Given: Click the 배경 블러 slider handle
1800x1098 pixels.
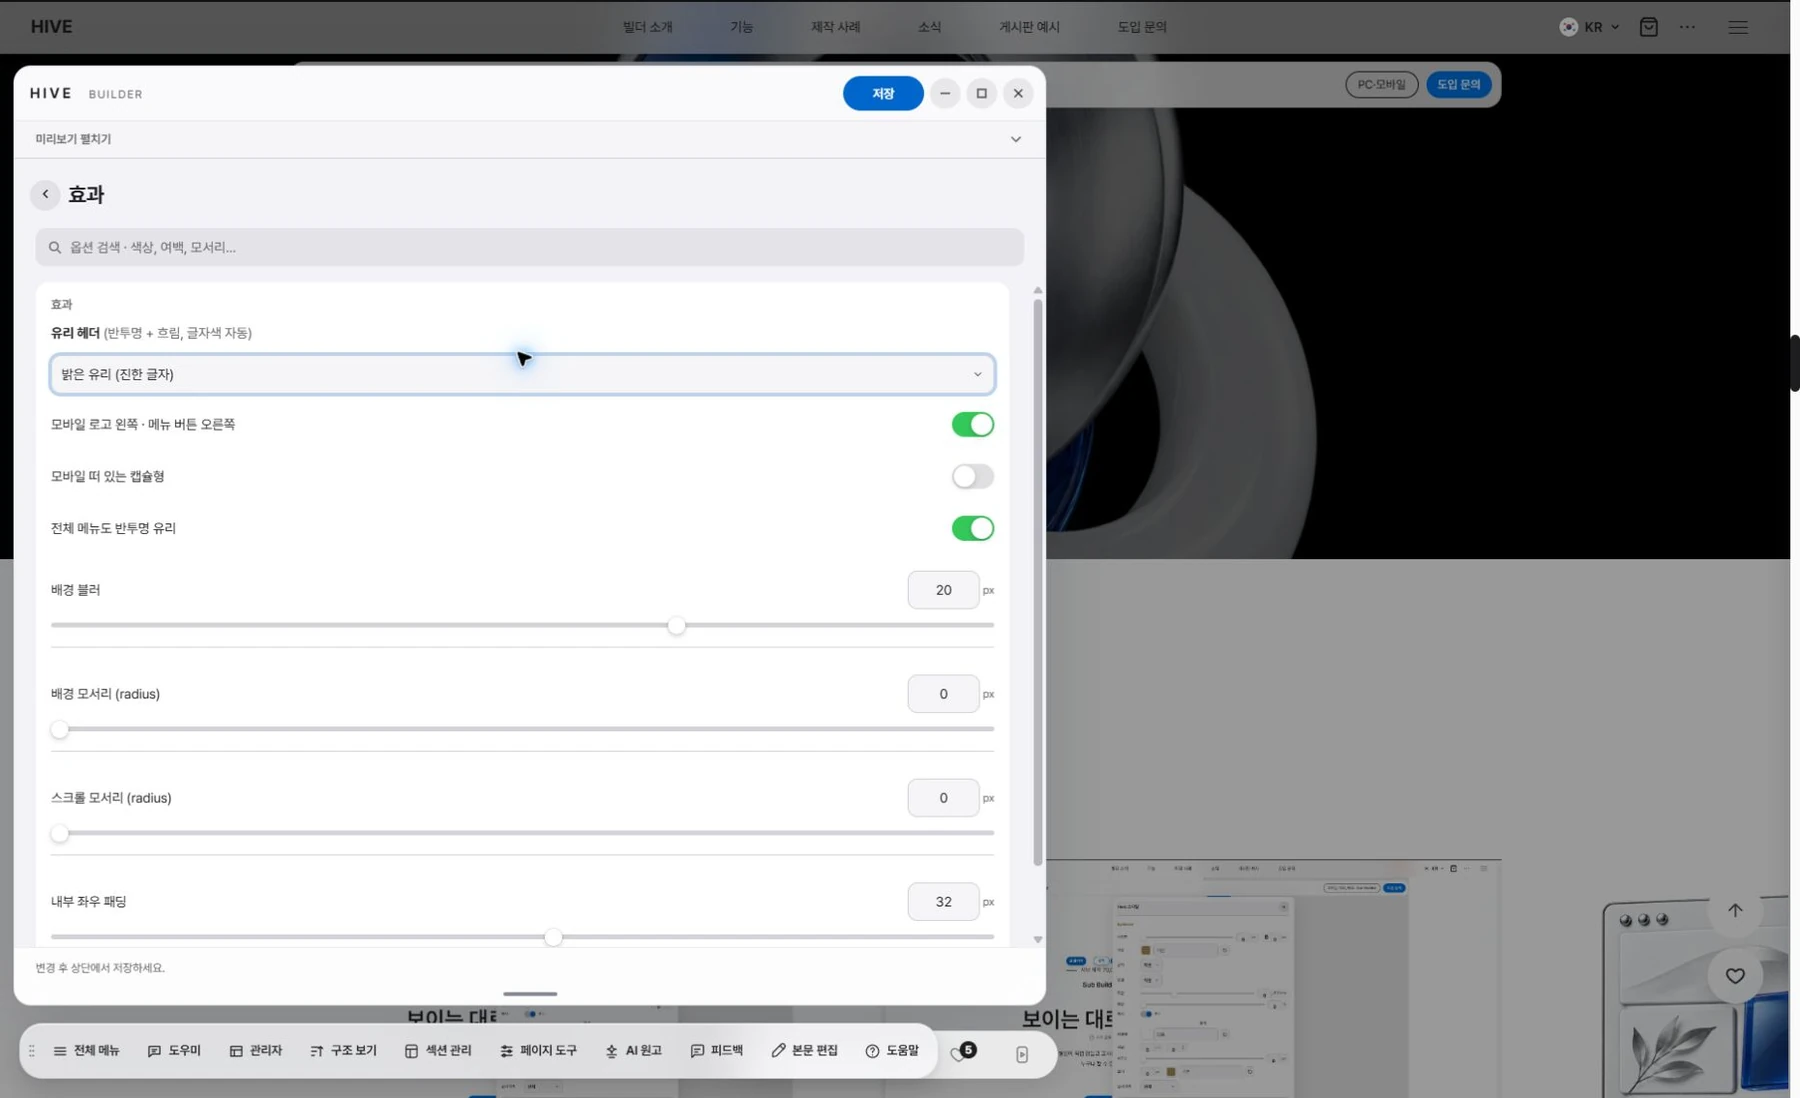Looking at the screenshot, I should click(677, 626).
